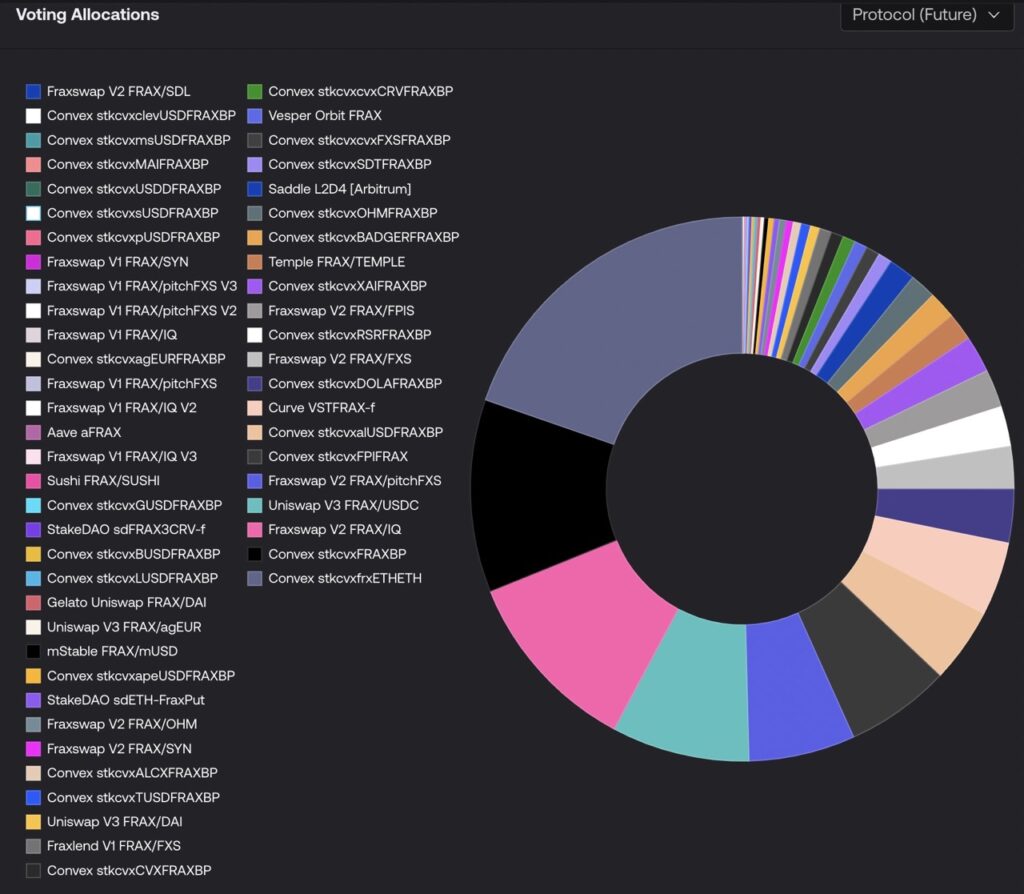Click legend label mStable FRAX/mUSD
Viewport: 1024px width, 894px height.
[x=112, y=652]
